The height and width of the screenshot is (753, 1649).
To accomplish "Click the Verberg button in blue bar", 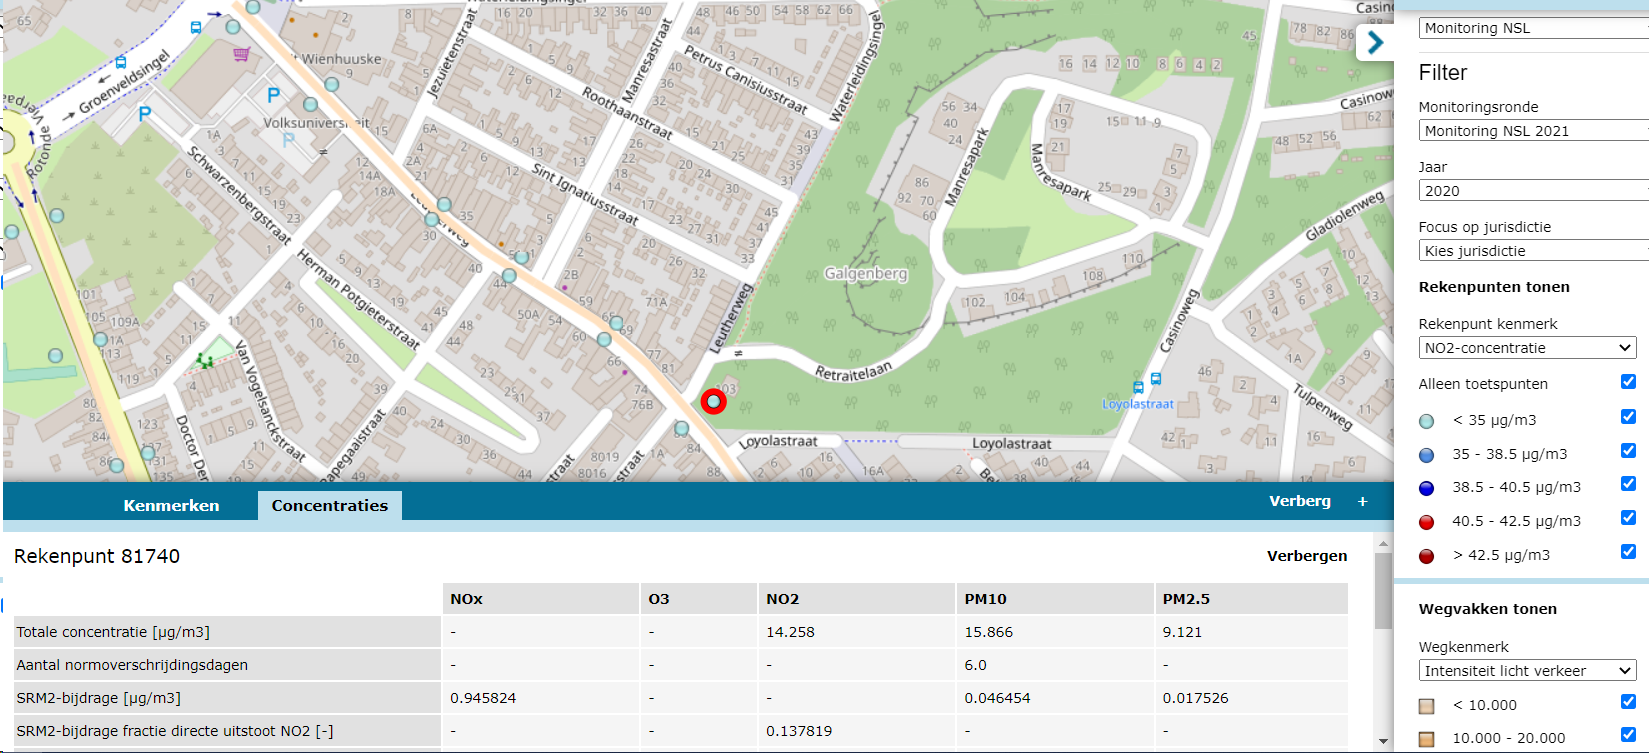I will point(1300,501).
